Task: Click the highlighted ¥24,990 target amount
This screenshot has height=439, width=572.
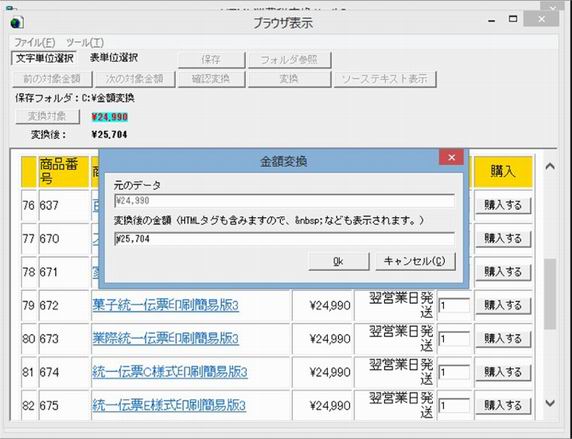Action: tap(109, 117)
